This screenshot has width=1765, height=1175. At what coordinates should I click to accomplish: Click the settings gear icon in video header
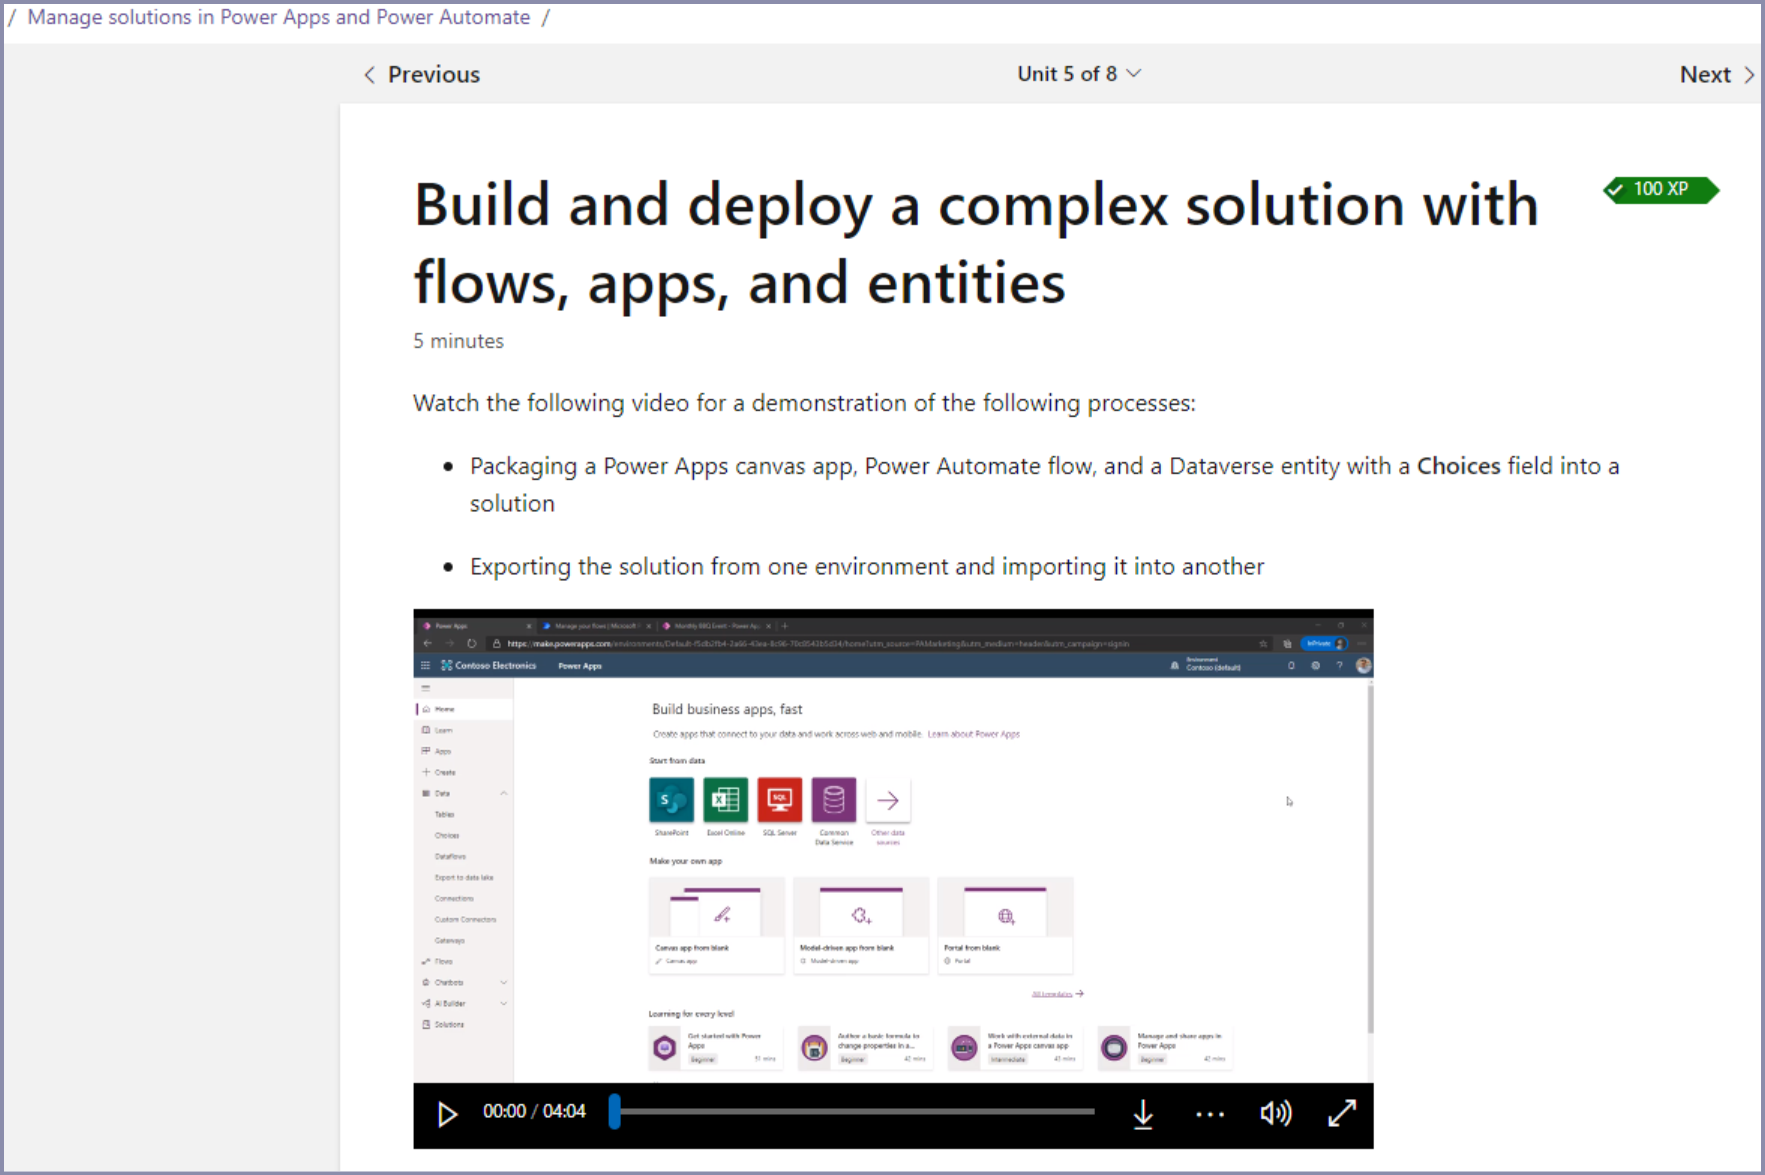click(x=1315, y=665)
